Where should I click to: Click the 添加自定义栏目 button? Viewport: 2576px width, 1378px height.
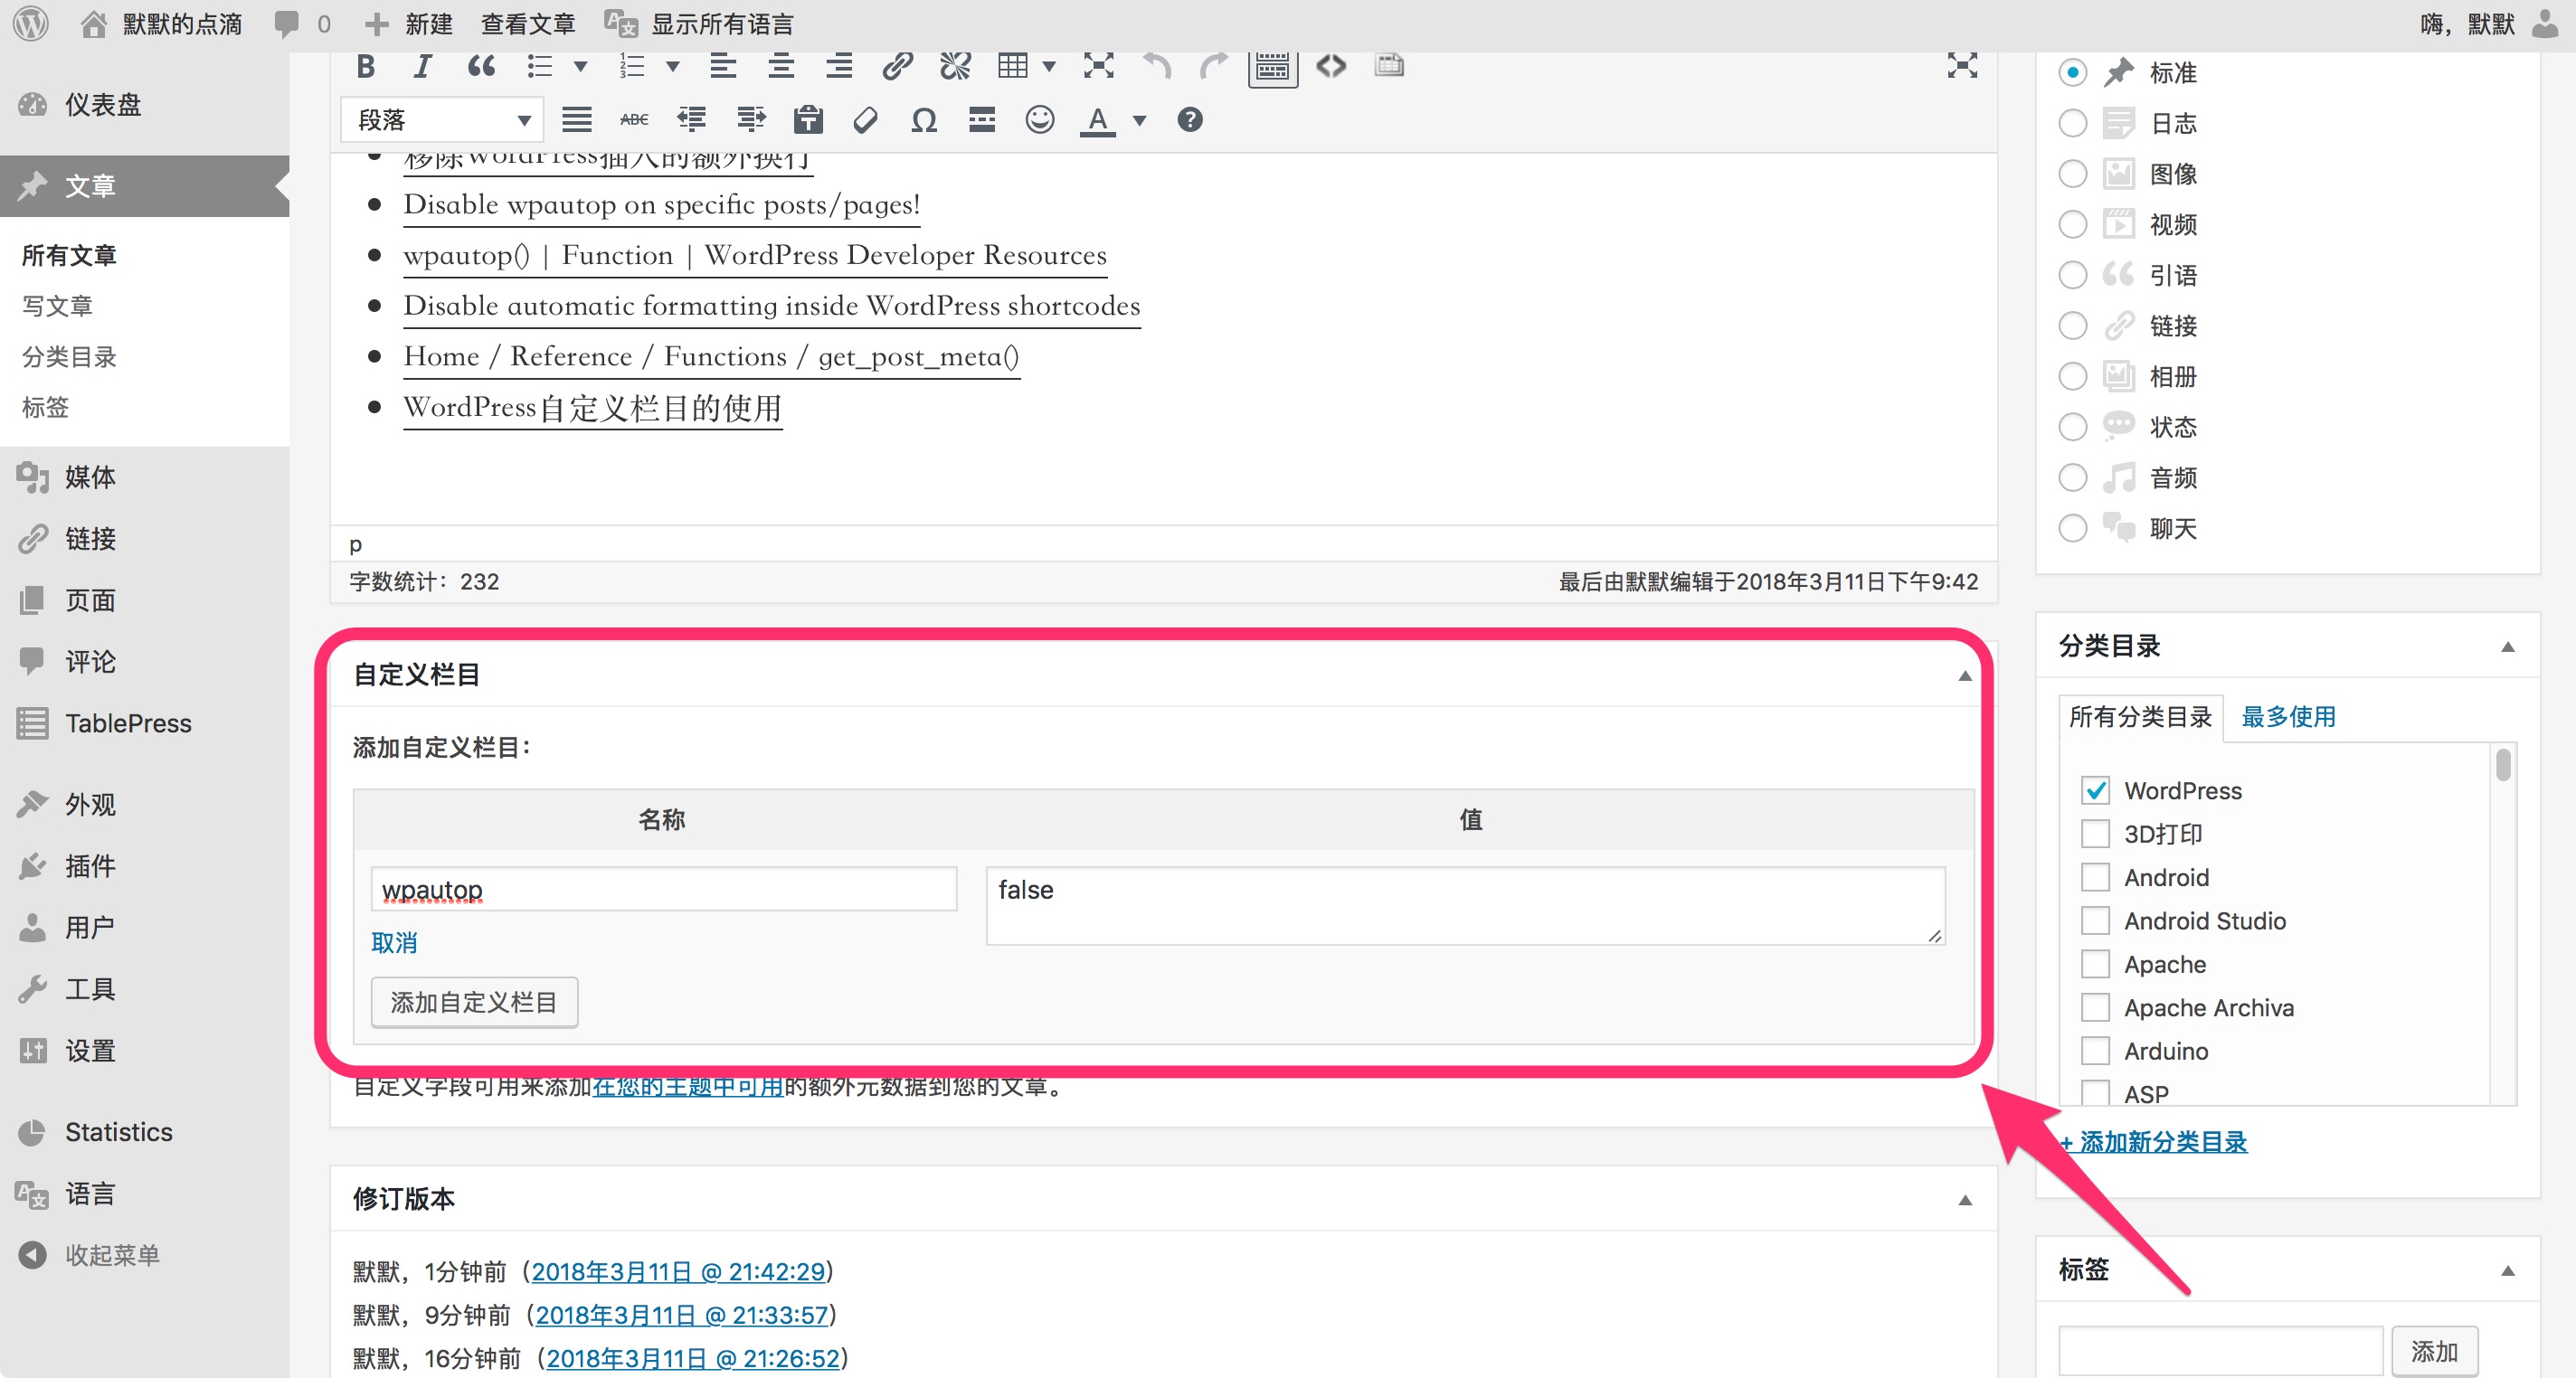click(474, 1002)
